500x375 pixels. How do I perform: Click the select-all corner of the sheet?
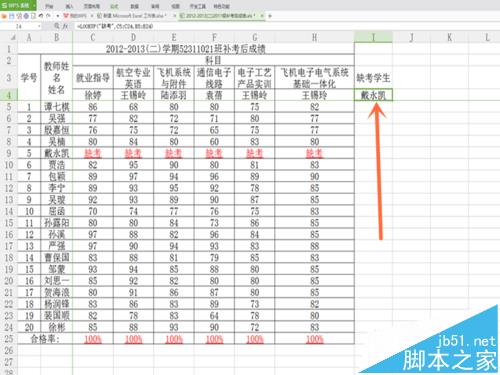click(x=9, y=37)
